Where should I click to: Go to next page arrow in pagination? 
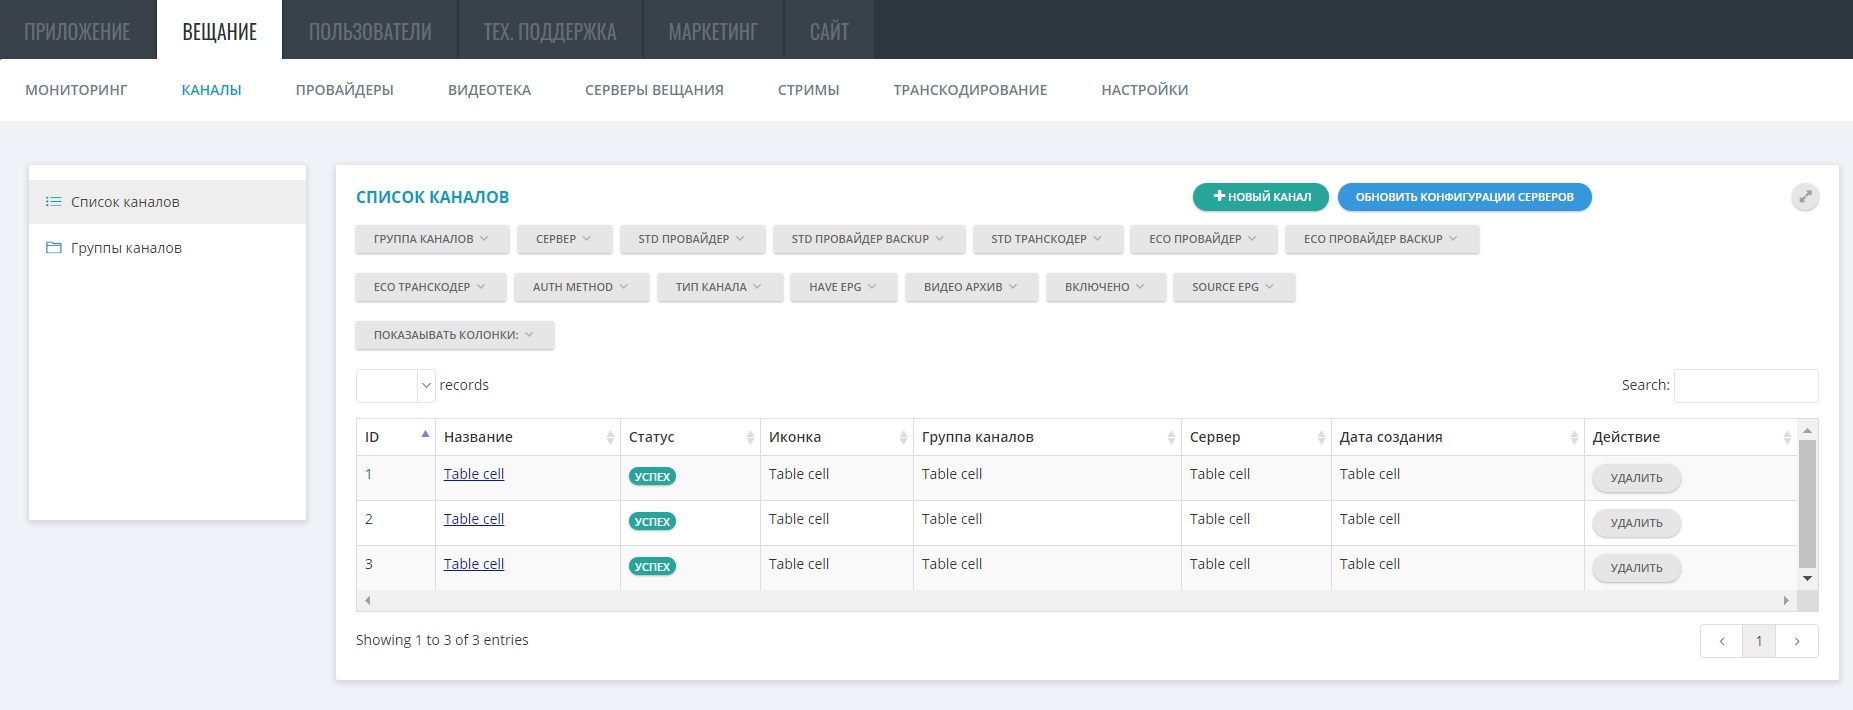pos(1796,641)
